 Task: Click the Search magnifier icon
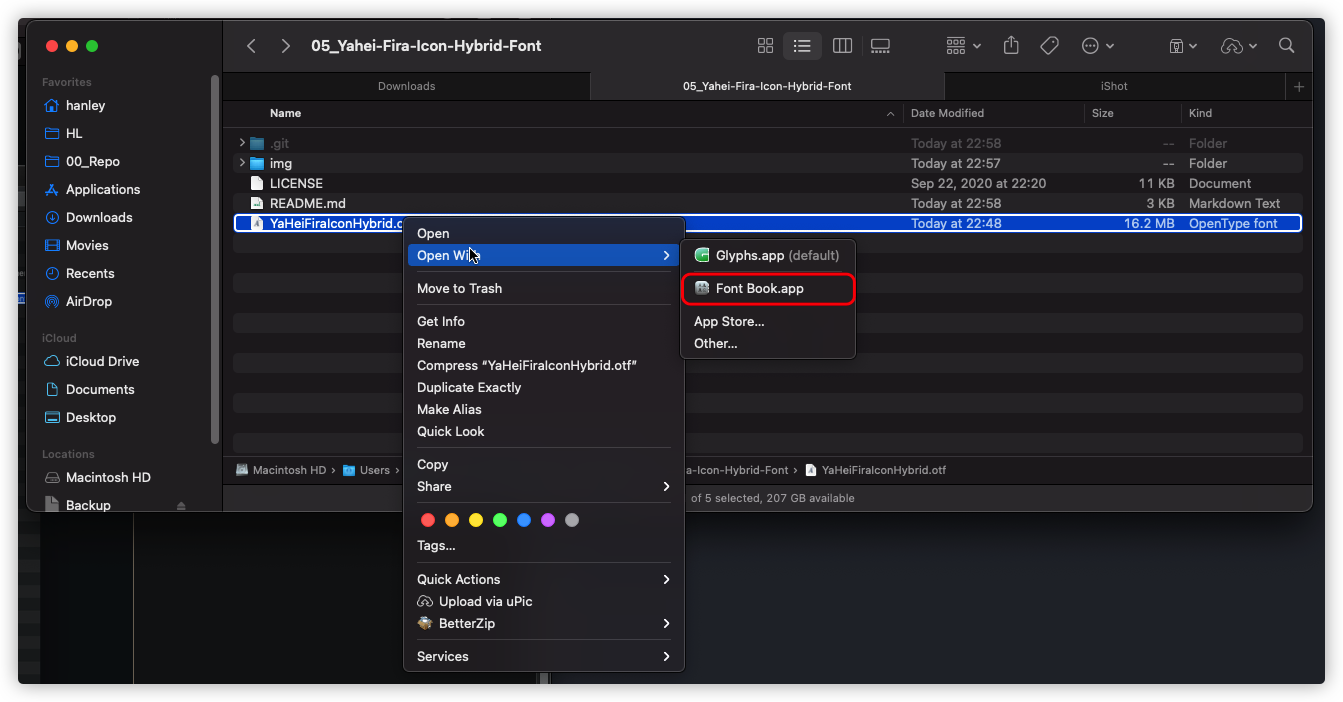pos(1287,46)
